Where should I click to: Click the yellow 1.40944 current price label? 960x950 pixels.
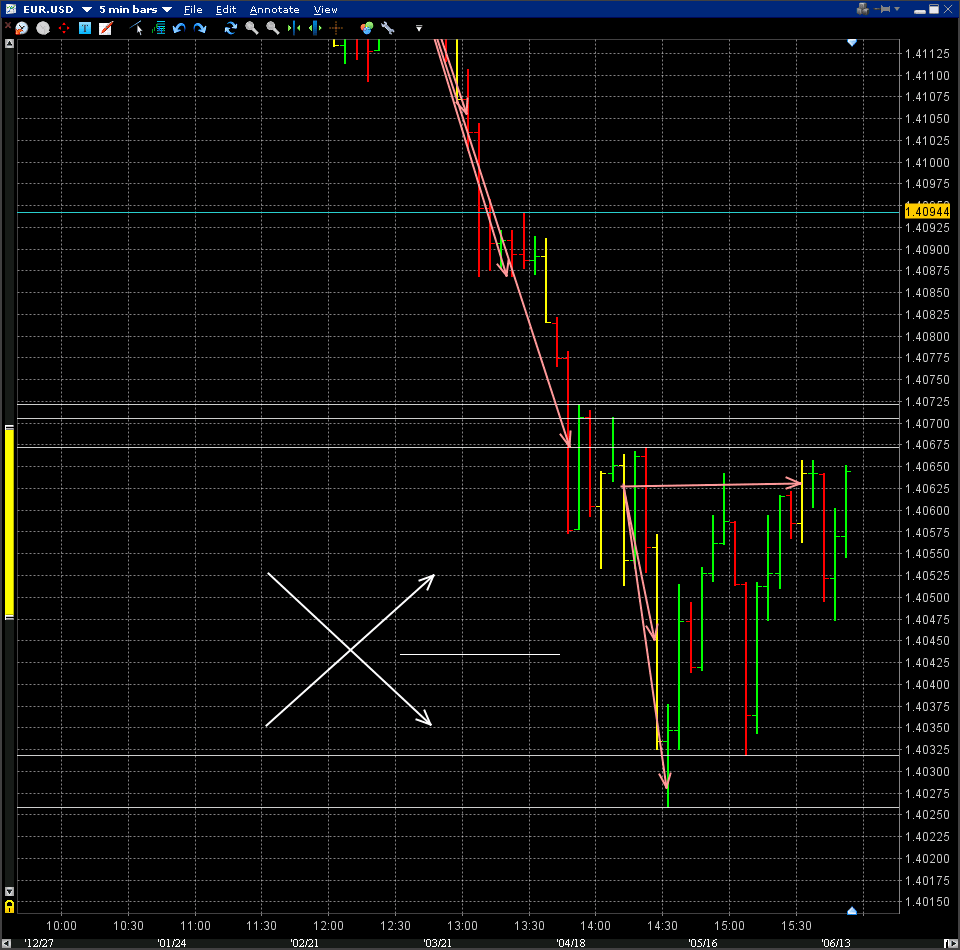(x=927, y=212)
